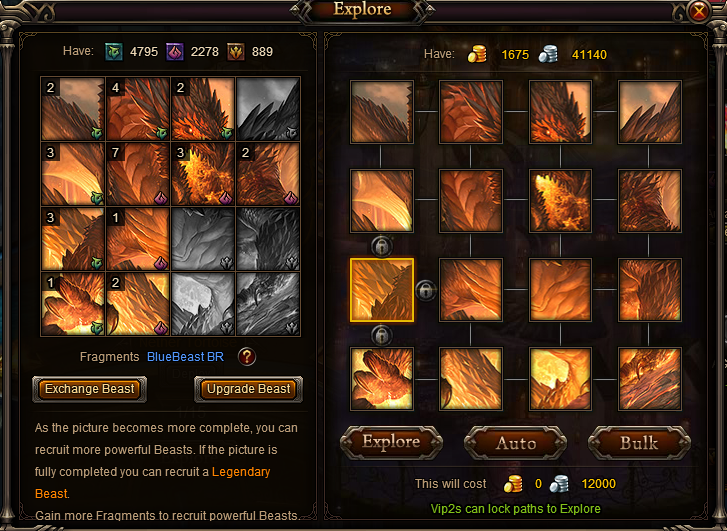Click the BlueBeast BR link
Image resolution: width=727 pixels, height=531 pixels.
coord(185,357)
